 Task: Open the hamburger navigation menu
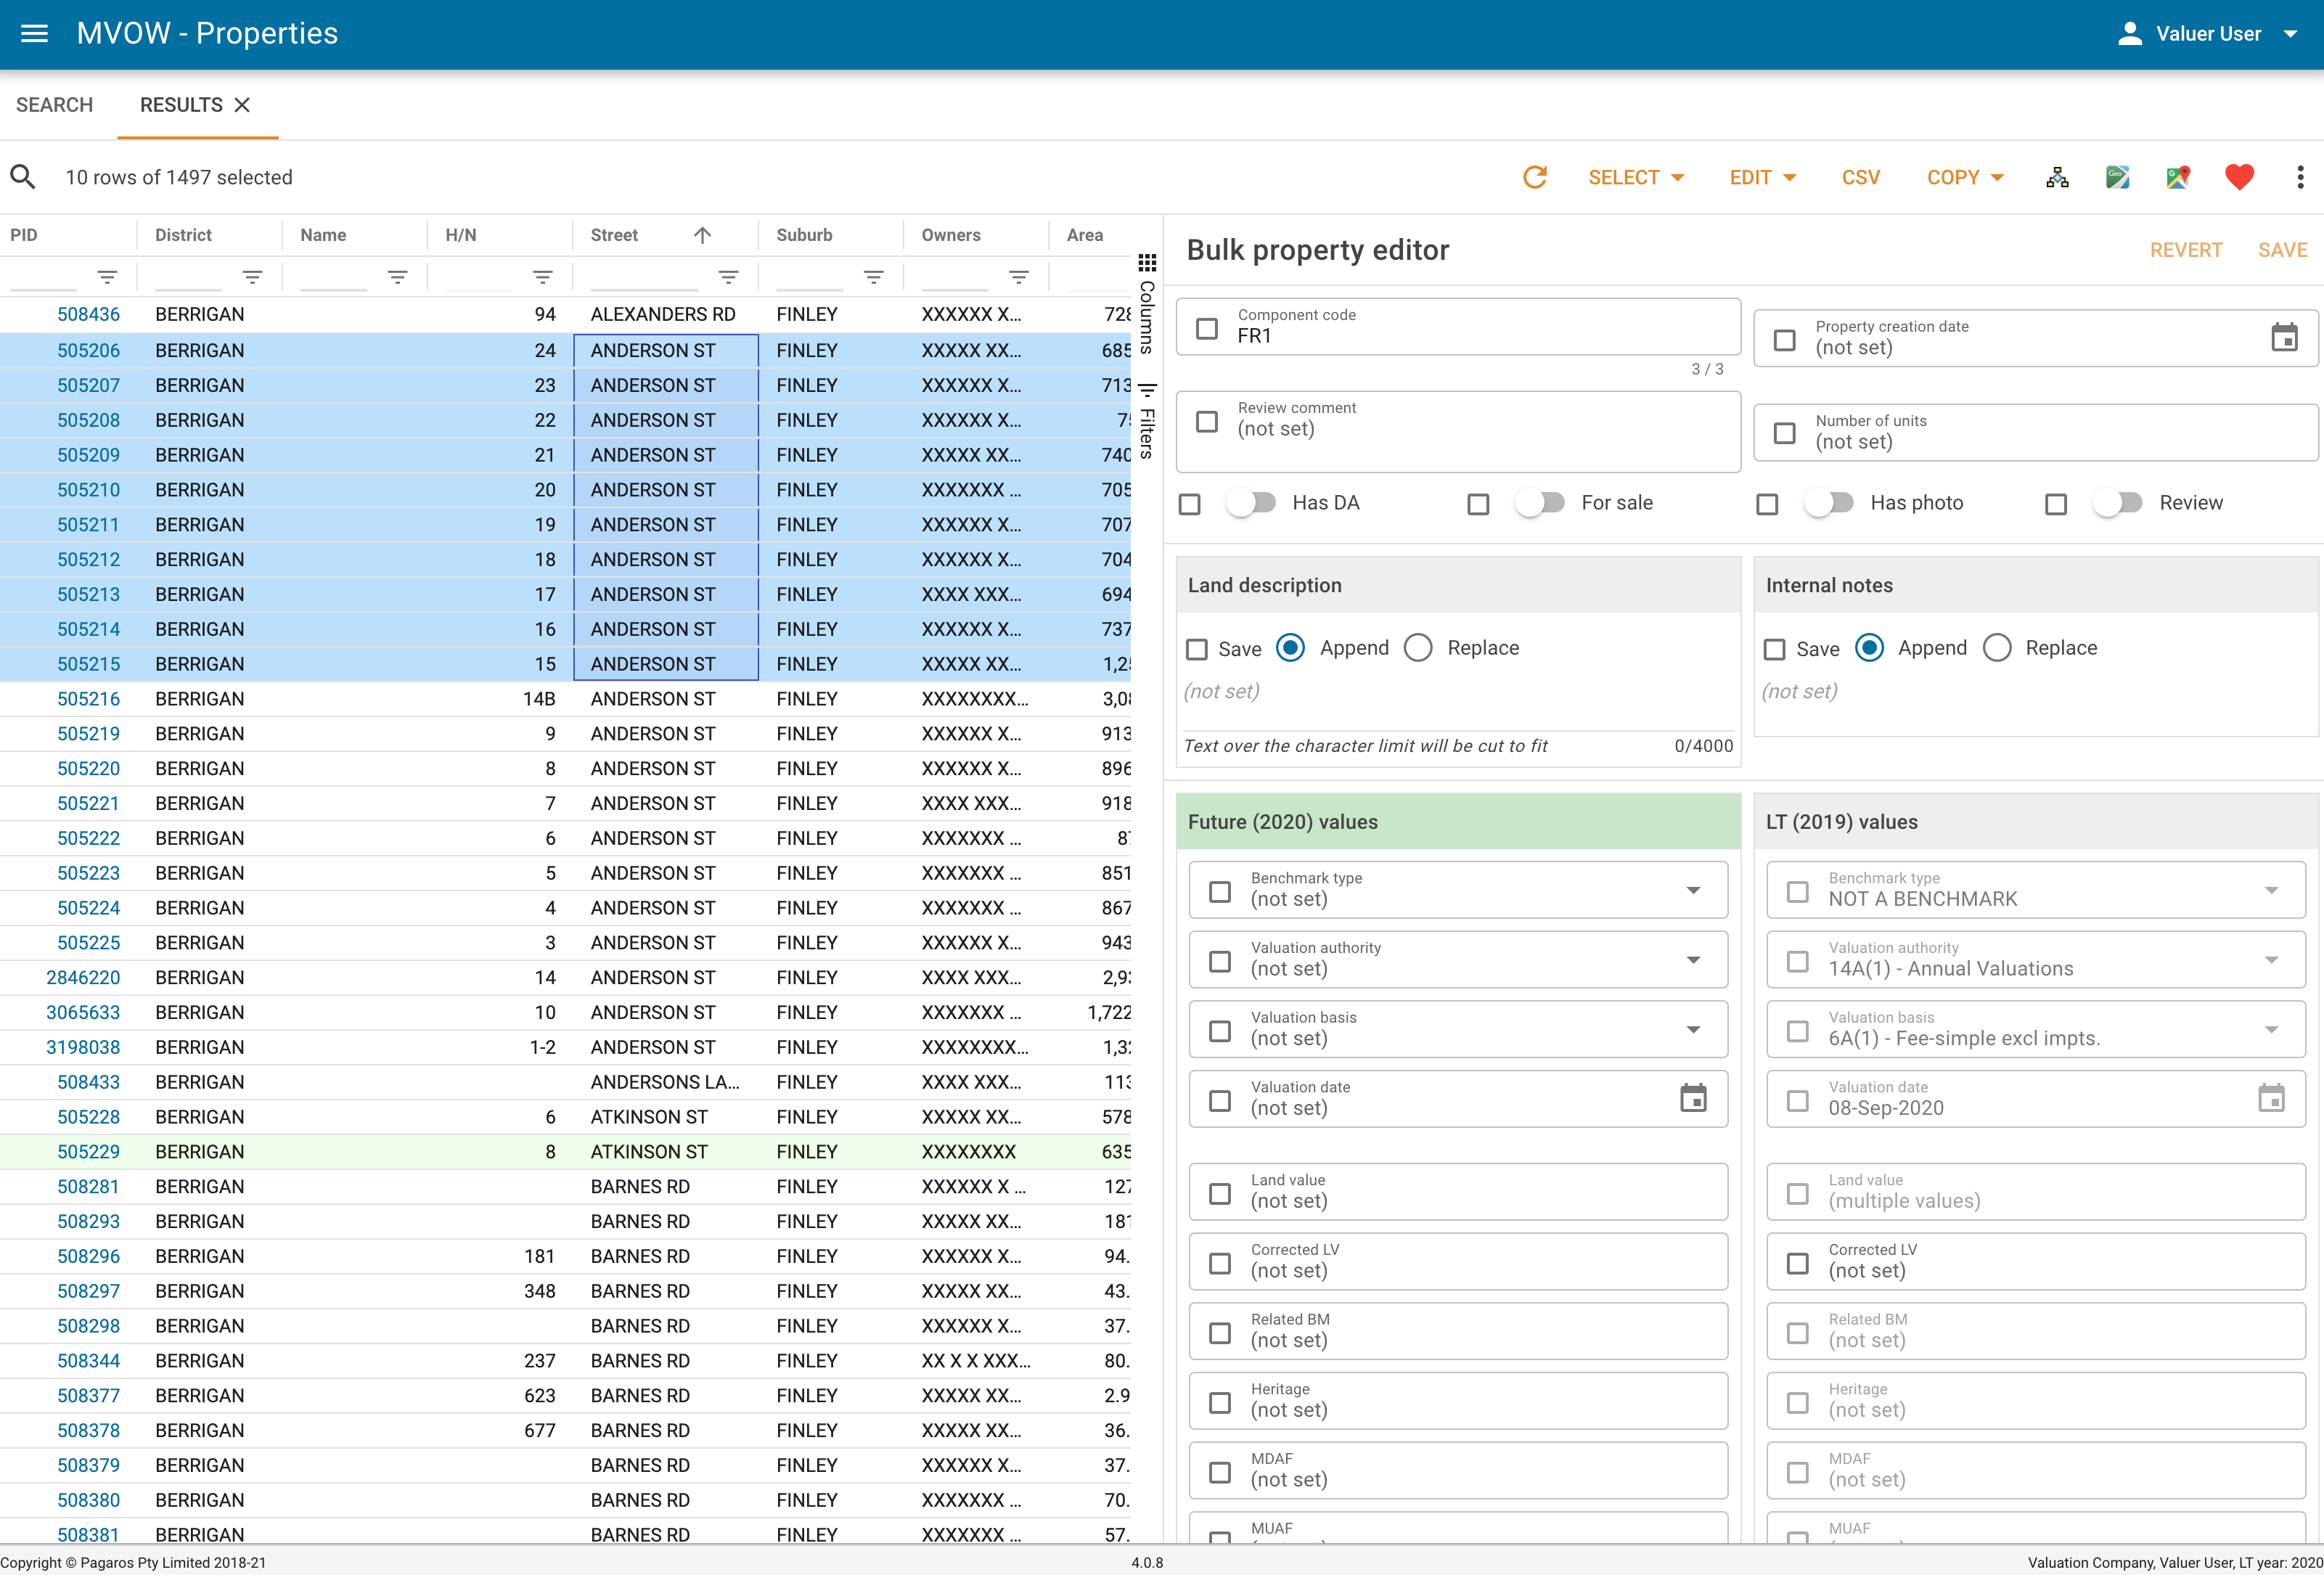click(34, 33)
